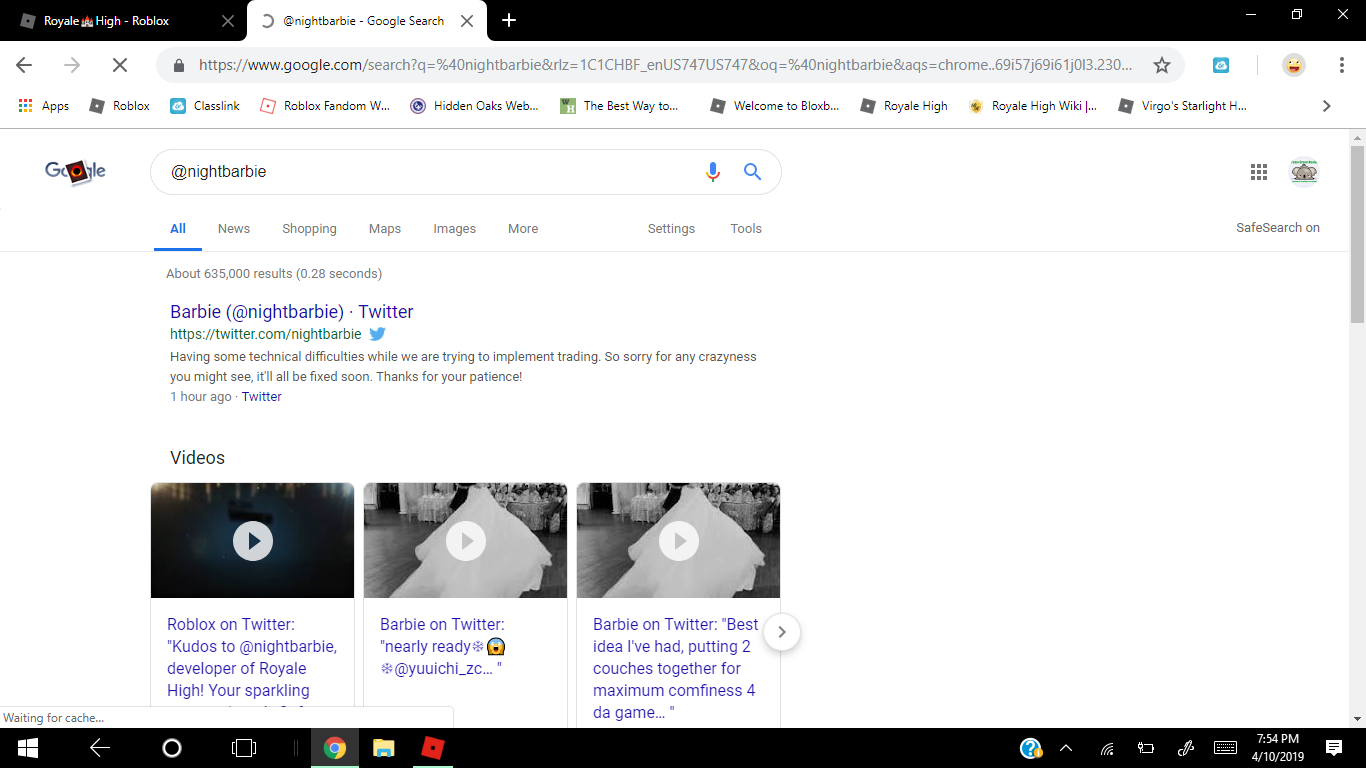Open the Google account avatar
Screen dimensions: 1366x768
pos(1304,172)
